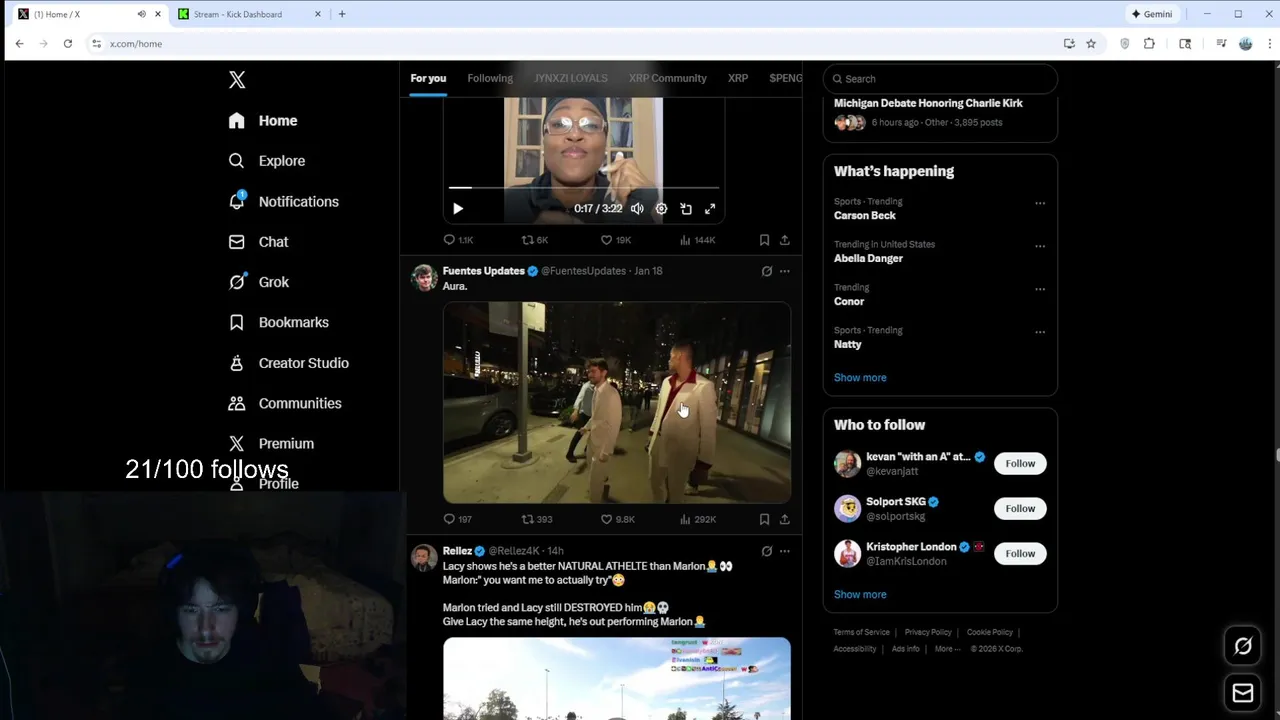
Task: Reply to Aura post (197)
Action: (457, 519)
